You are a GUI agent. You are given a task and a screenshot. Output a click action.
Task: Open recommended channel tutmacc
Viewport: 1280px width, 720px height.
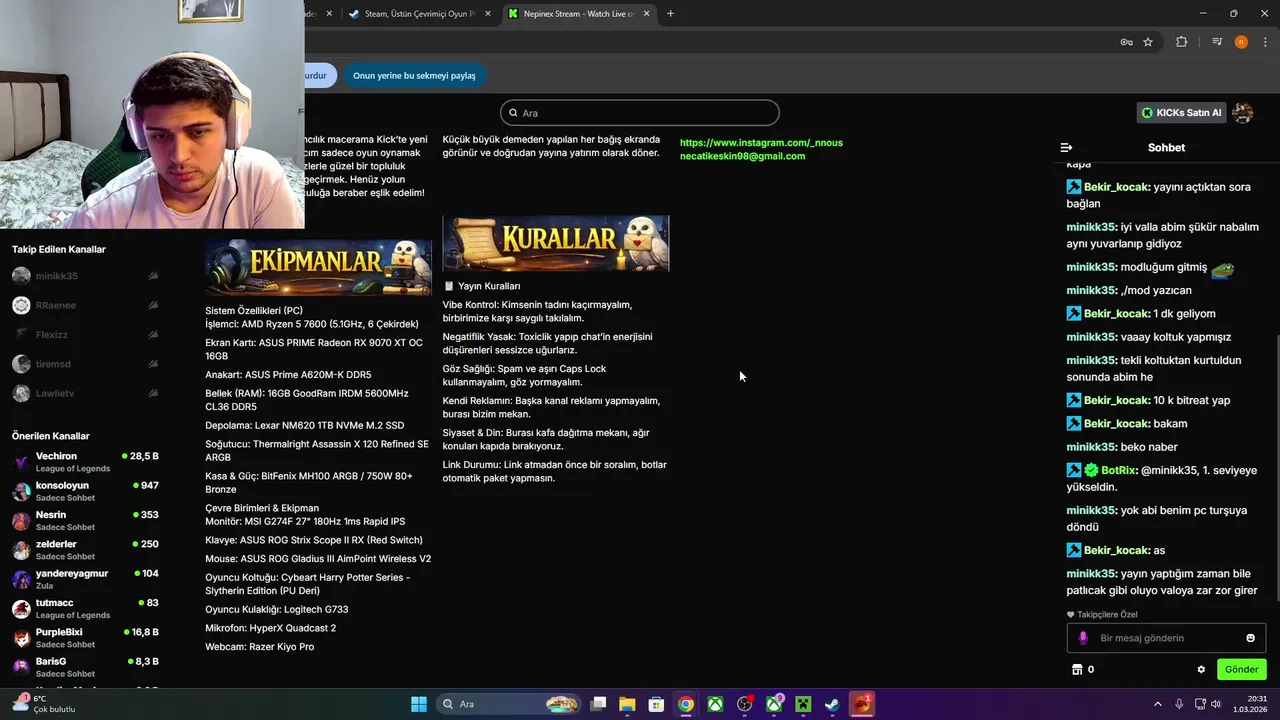pos(85,608)
